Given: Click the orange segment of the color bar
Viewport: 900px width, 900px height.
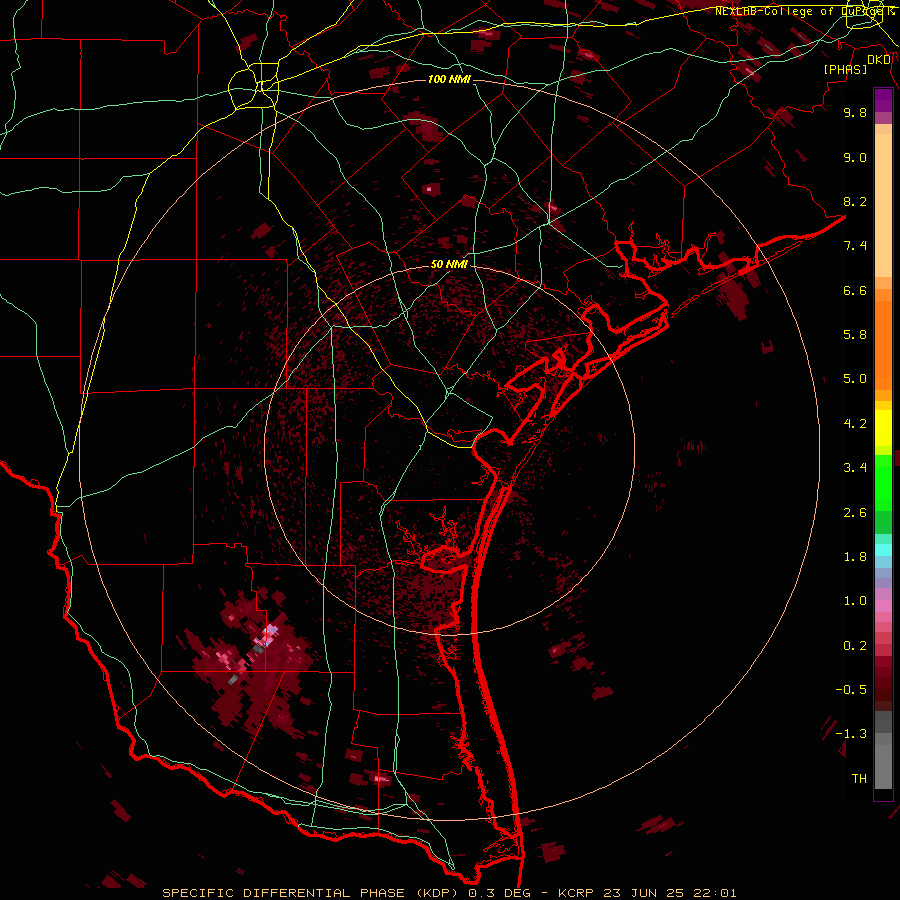Looking at the screenshot, I should click(883, 346).
